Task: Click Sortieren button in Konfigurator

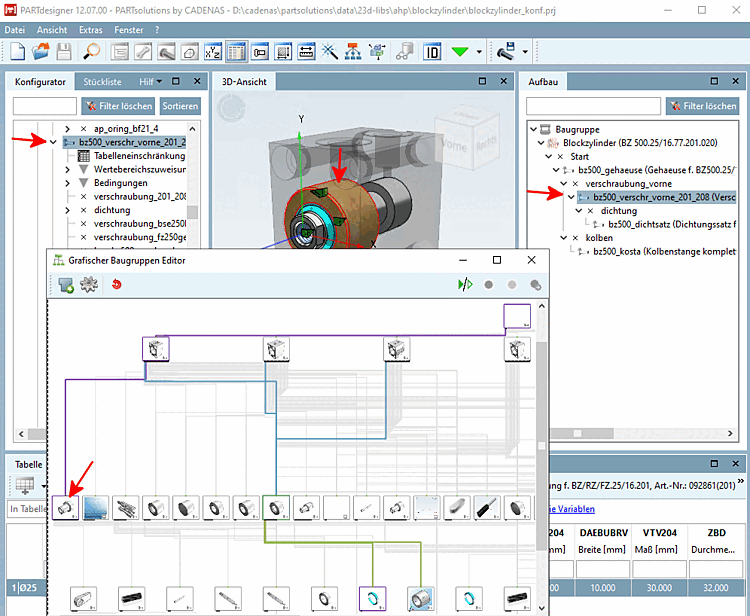Action: point(180,105)
